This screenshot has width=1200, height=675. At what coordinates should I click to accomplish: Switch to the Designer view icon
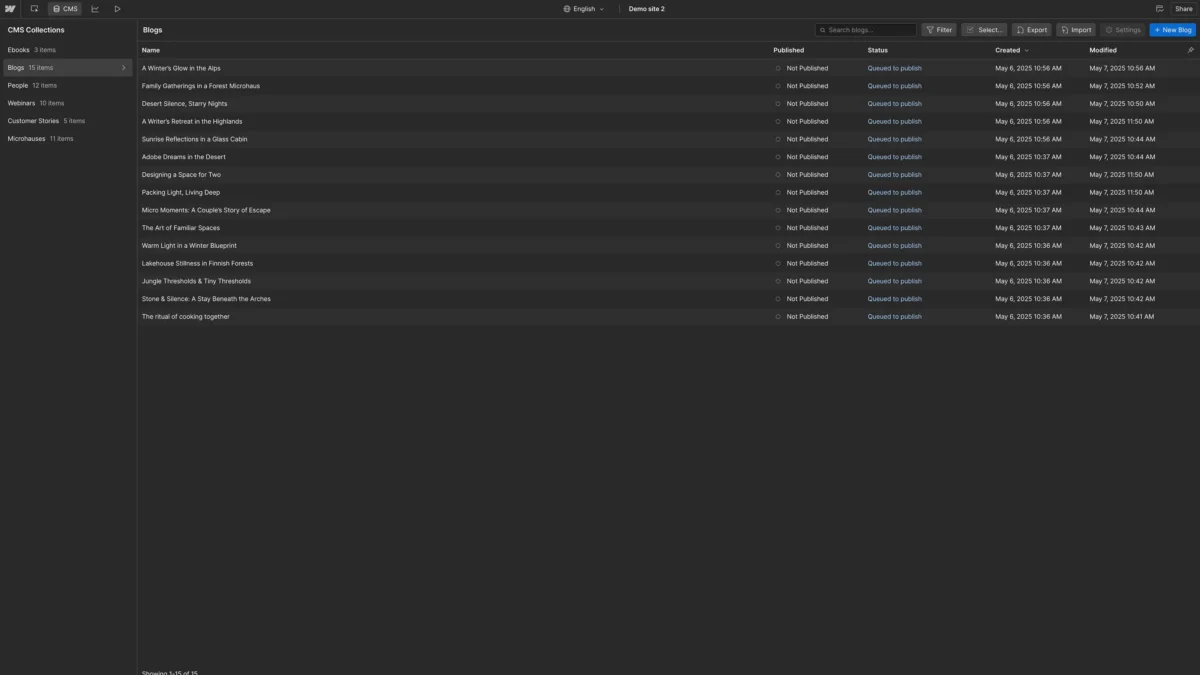33,8
